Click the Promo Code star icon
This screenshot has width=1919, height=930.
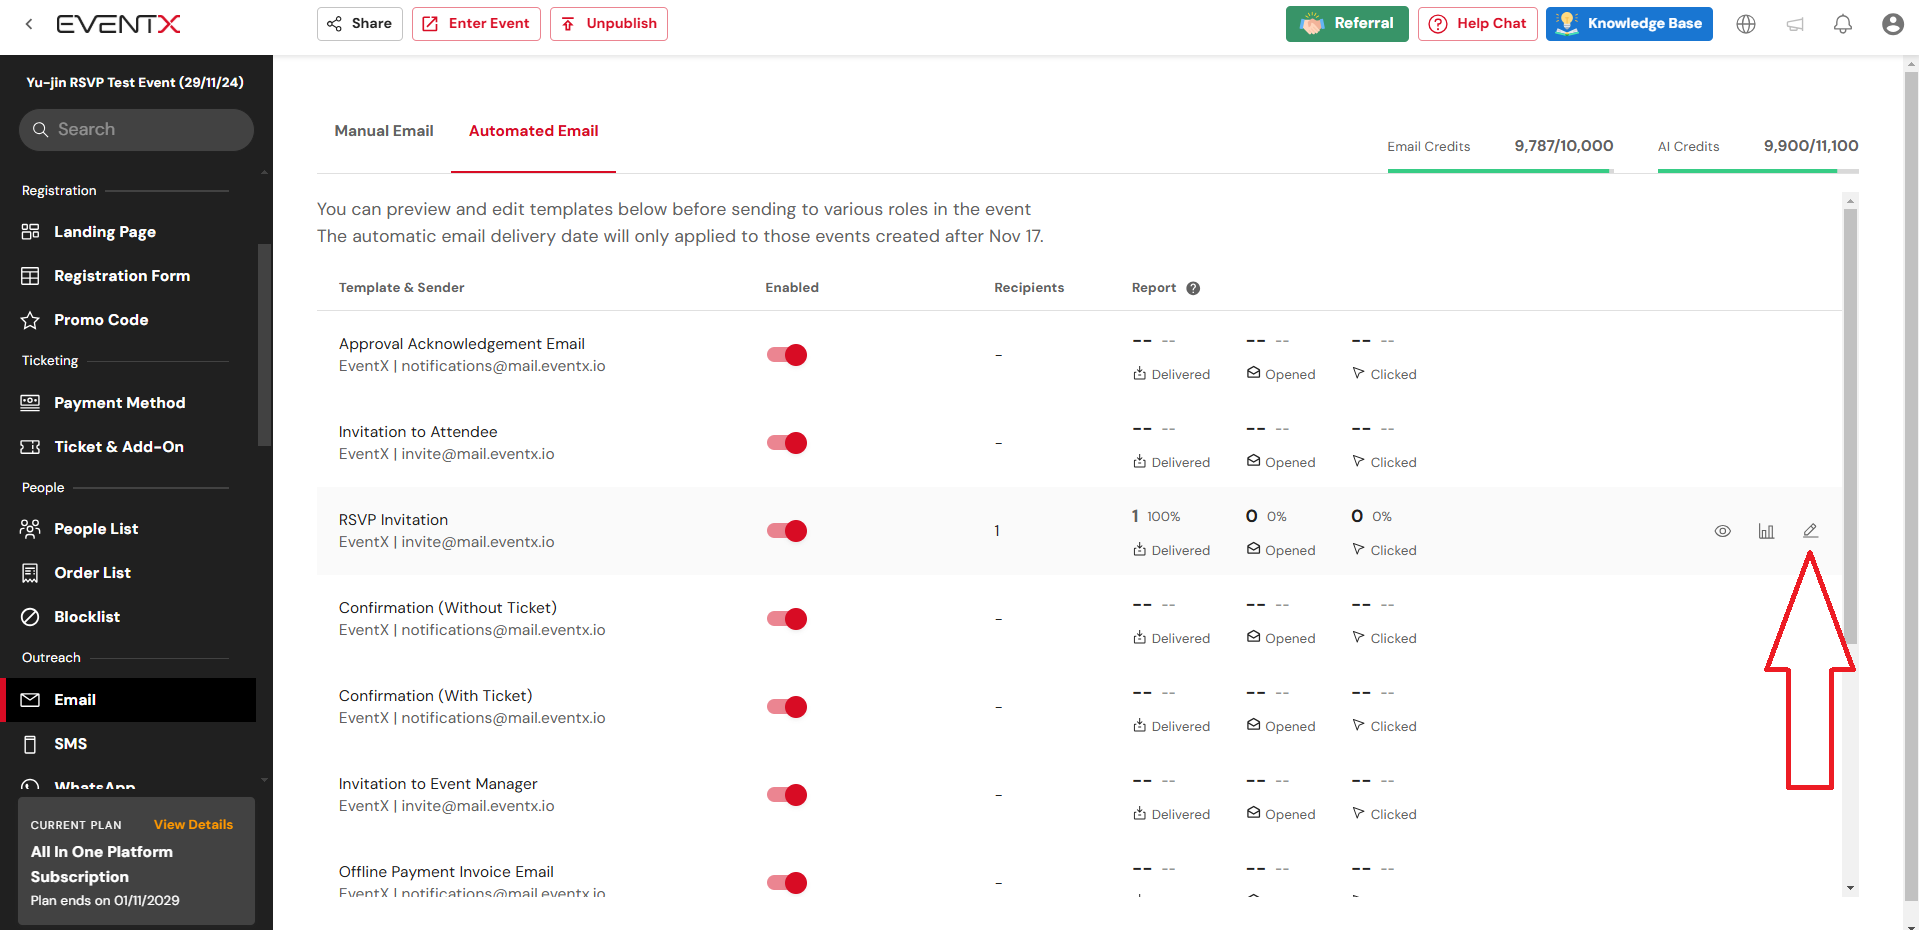pyautogui.click(x=30, y=320)
